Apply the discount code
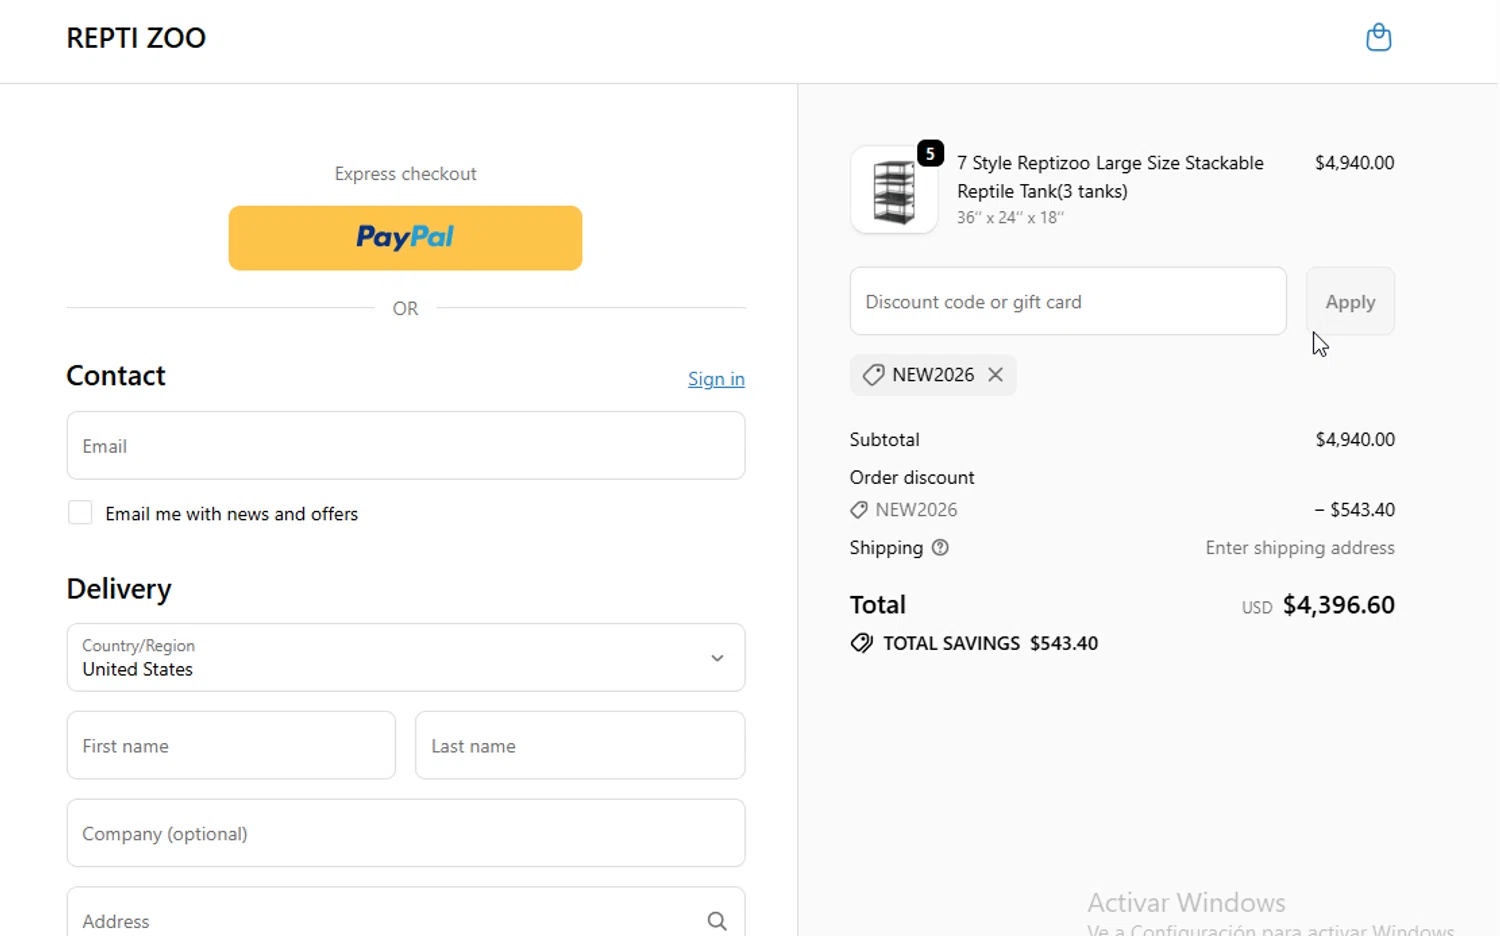 click(1350, 301)
